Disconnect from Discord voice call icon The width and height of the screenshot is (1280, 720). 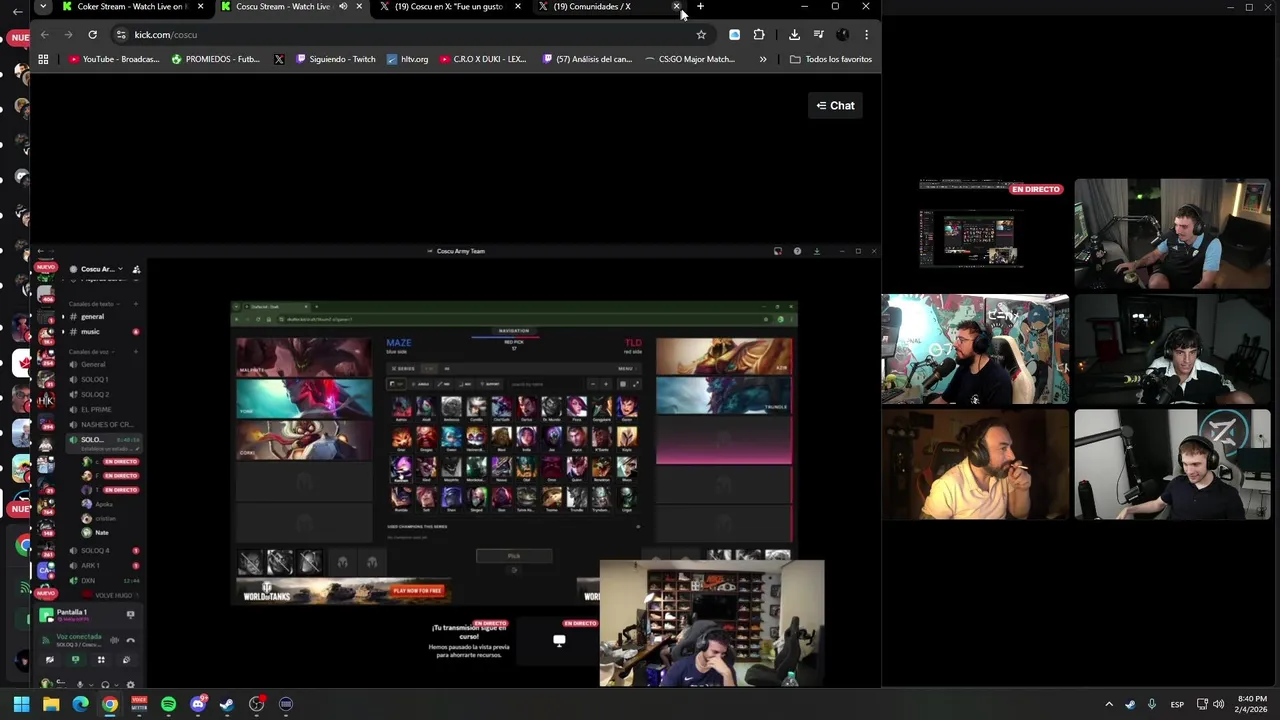pyautogui.click(x=130, y=641)
